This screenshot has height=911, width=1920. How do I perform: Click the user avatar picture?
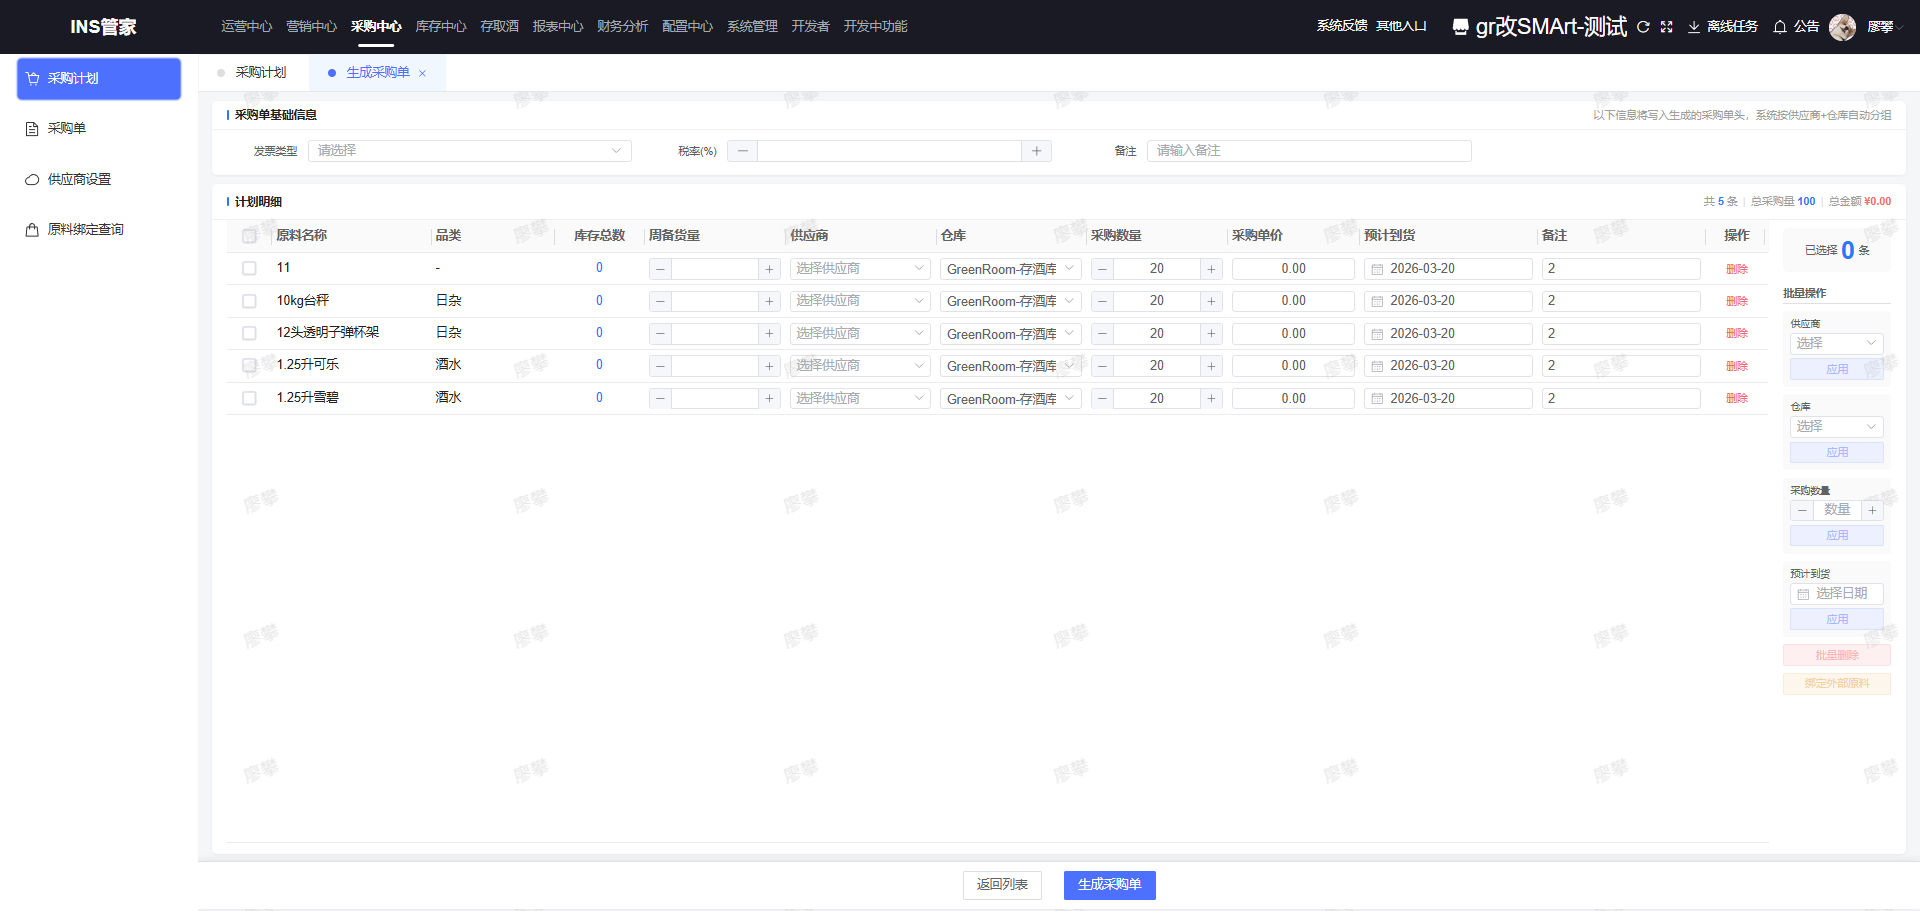click(x=1842, y=27)
